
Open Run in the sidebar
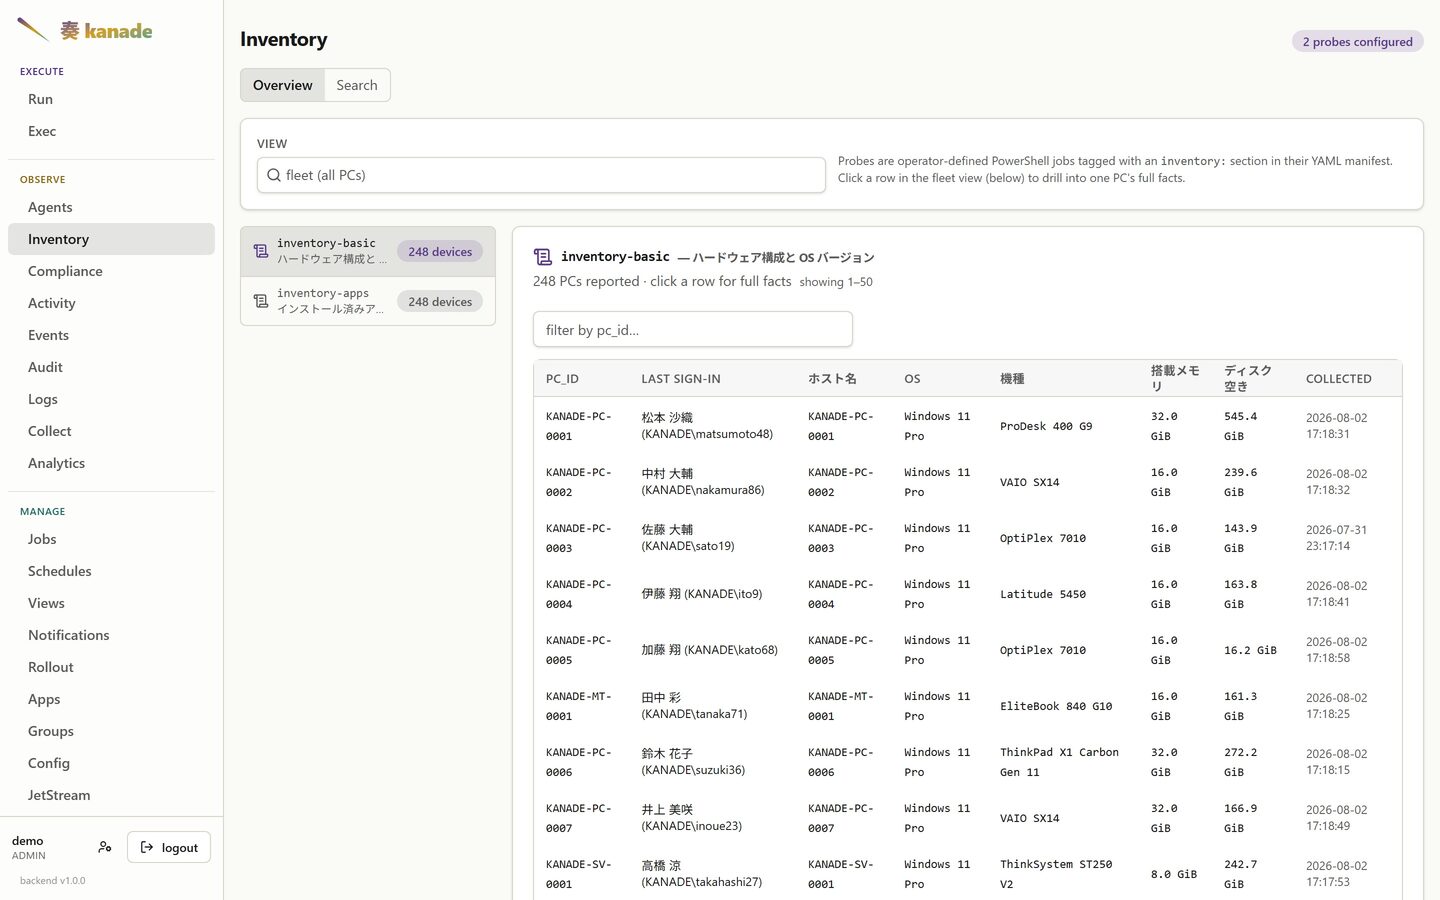point(111,99)
